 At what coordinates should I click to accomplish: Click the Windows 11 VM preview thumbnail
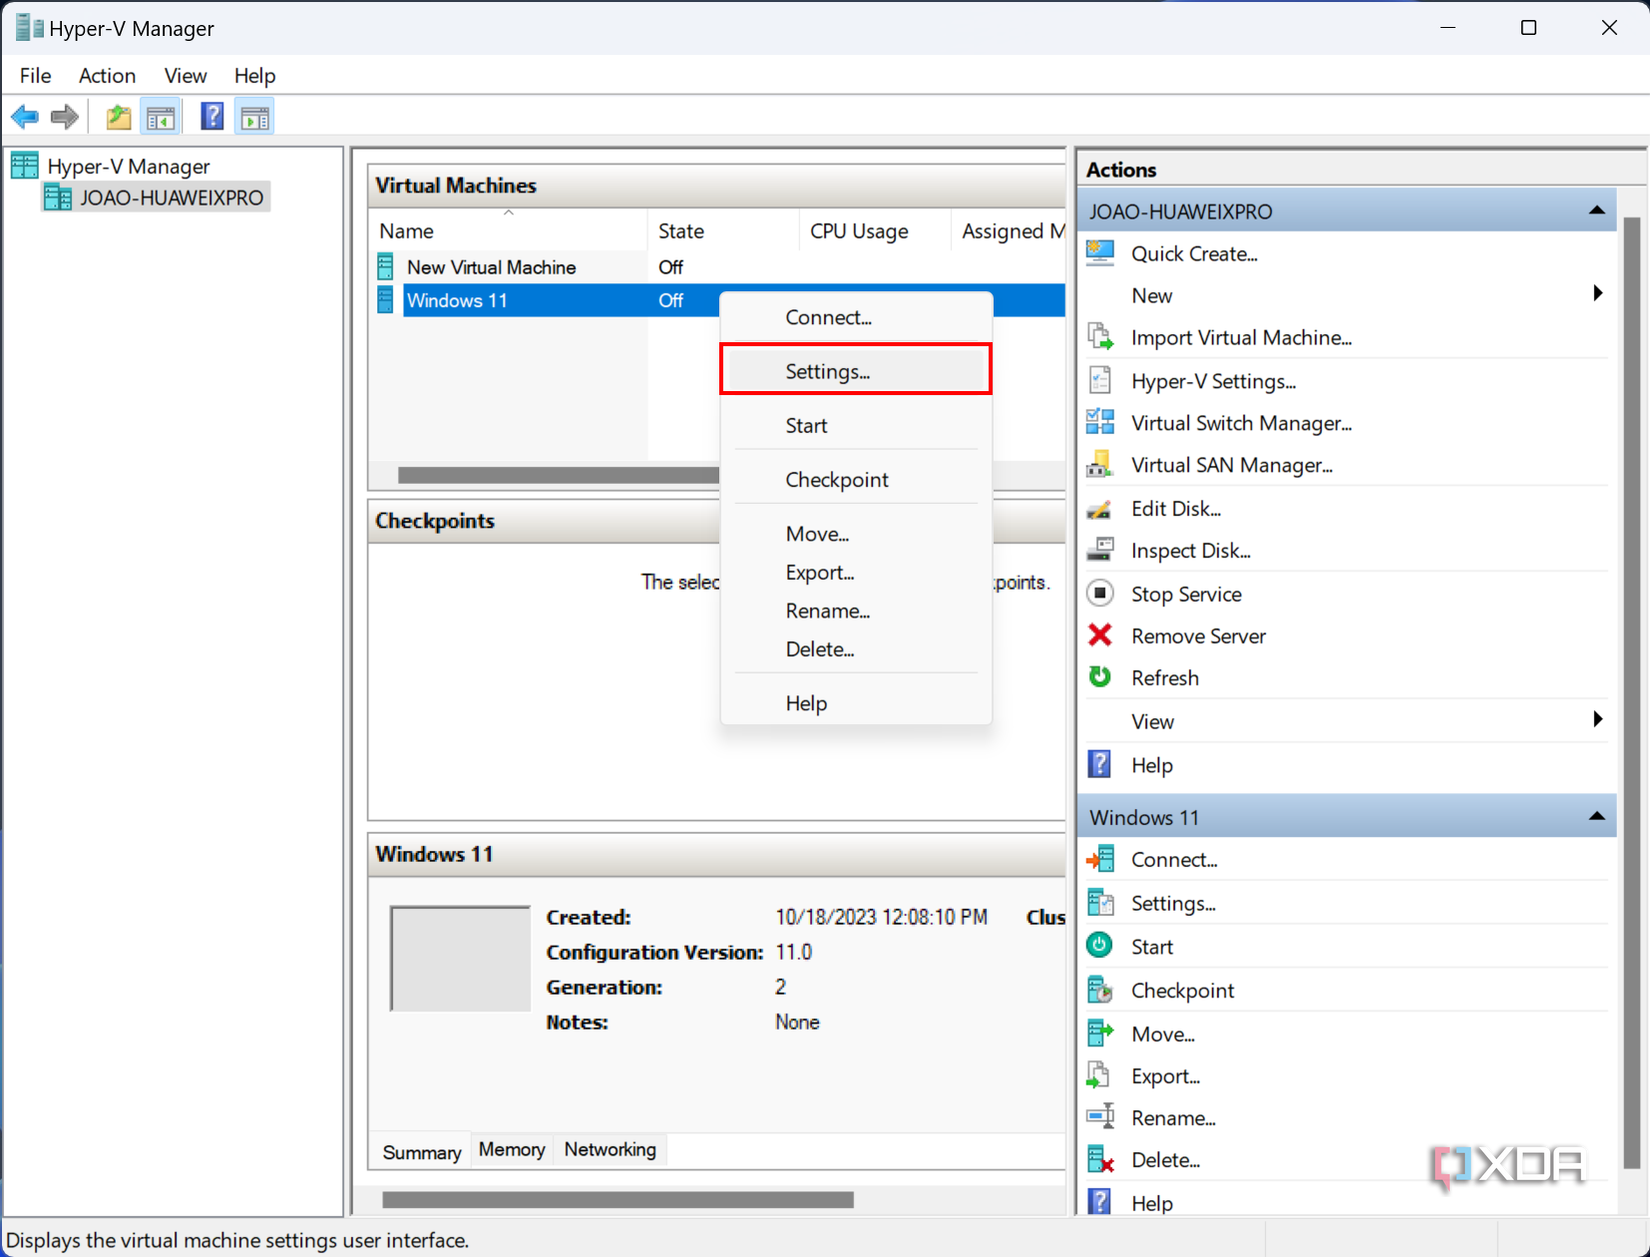pos(460,959)
